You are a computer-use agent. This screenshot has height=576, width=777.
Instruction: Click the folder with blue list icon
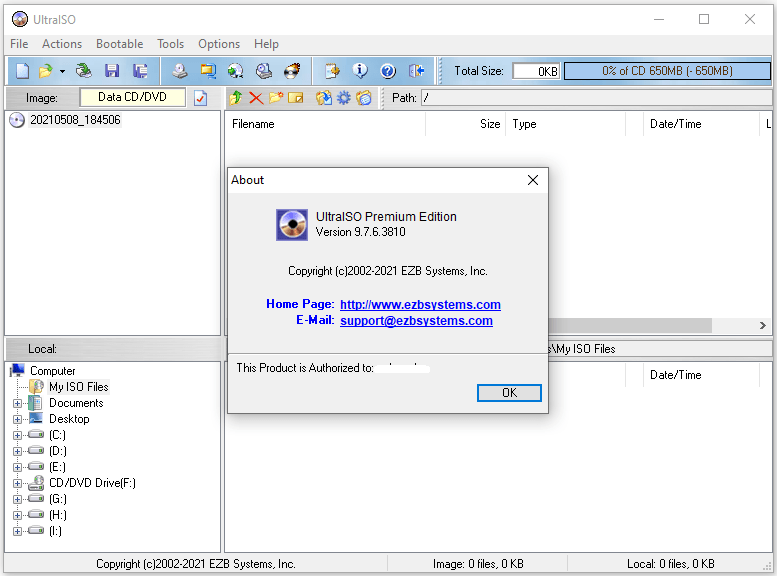pos(364,98)
